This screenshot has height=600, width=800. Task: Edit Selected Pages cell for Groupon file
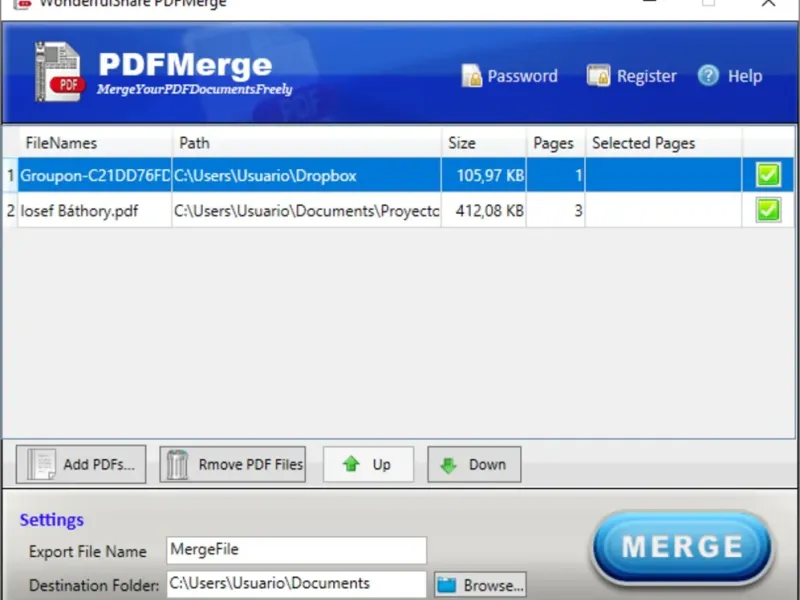(x=663, y=176)
